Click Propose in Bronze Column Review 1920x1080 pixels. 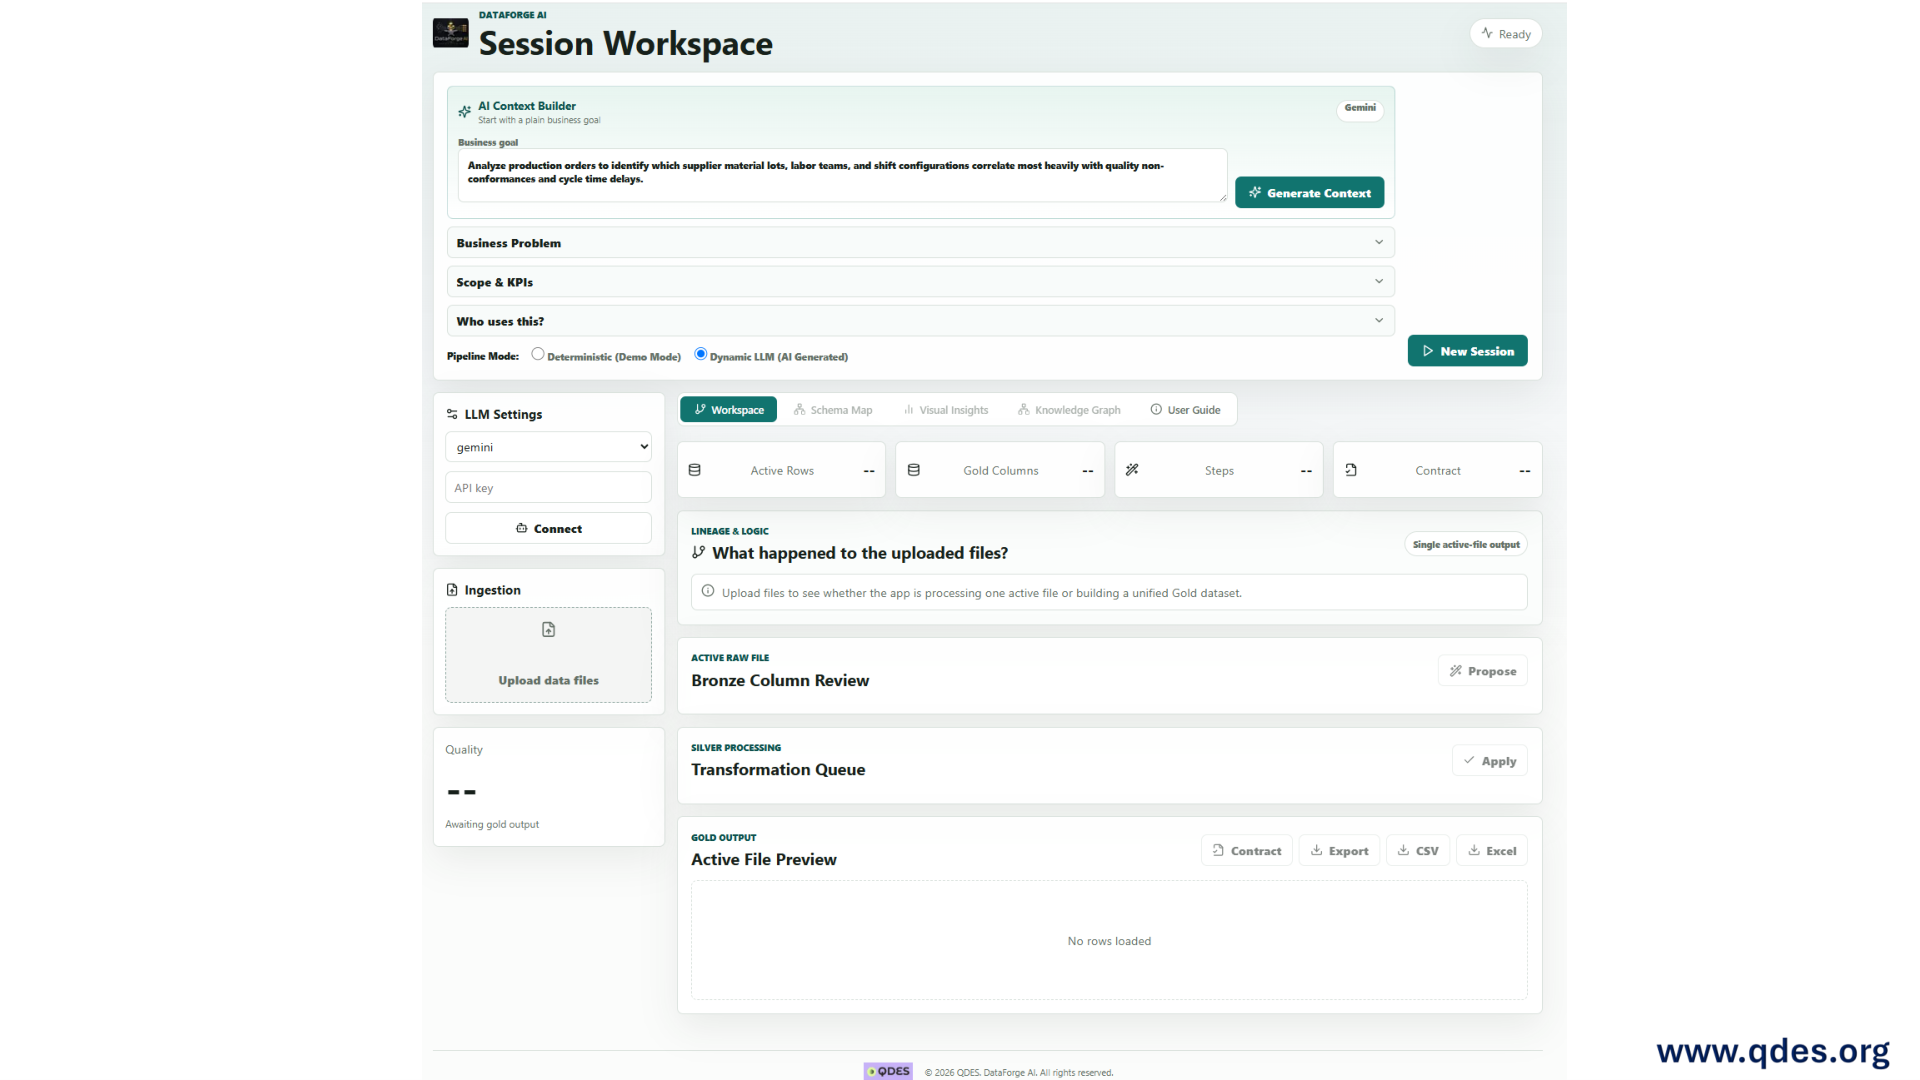tap(1482, 671)
